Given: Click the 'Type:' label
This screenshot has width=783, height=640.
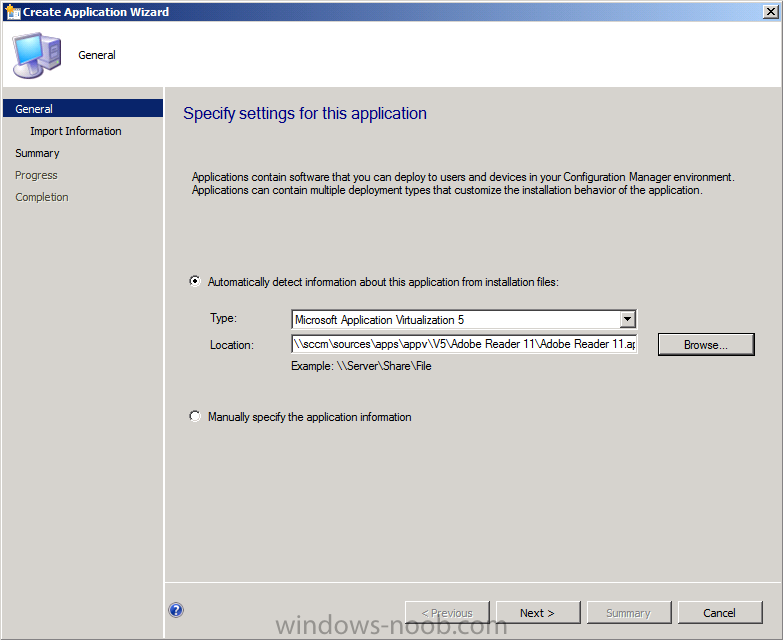Looking at the screenshot, I should pos(223,318).
